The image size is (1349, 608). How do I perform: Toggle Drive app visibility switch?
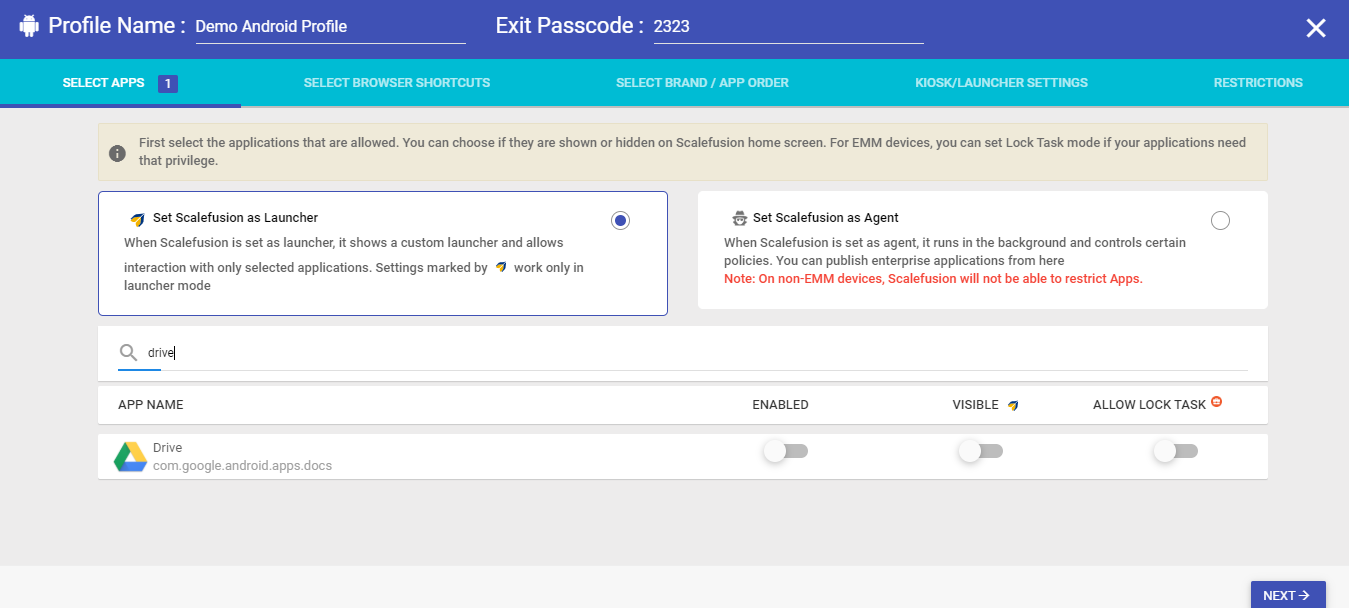pyautogui.click(x=980, y=452)
